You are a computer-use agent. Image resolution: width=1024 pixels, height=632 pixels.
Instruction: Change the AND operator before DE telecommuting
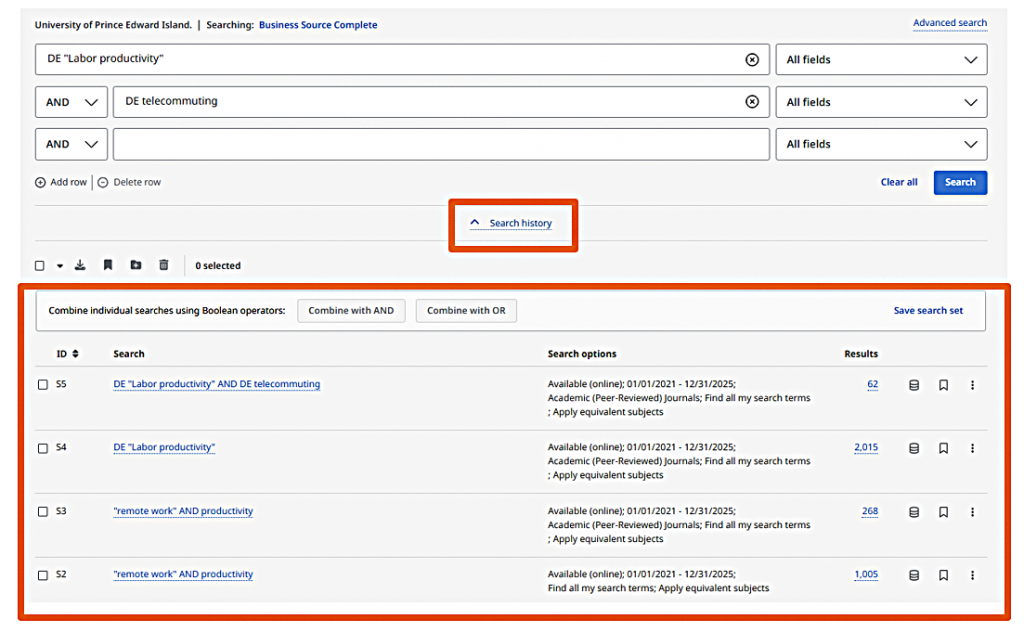coord(71,102)
